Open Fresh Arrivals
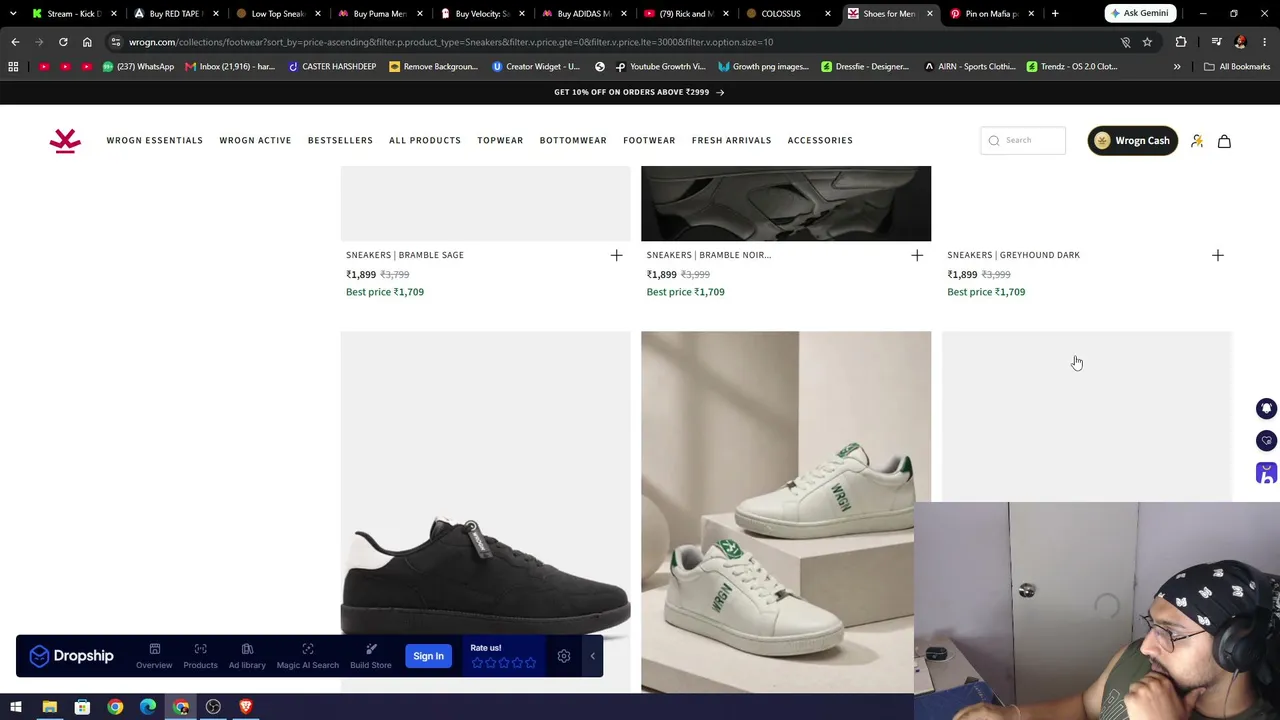 coord(731,140)
